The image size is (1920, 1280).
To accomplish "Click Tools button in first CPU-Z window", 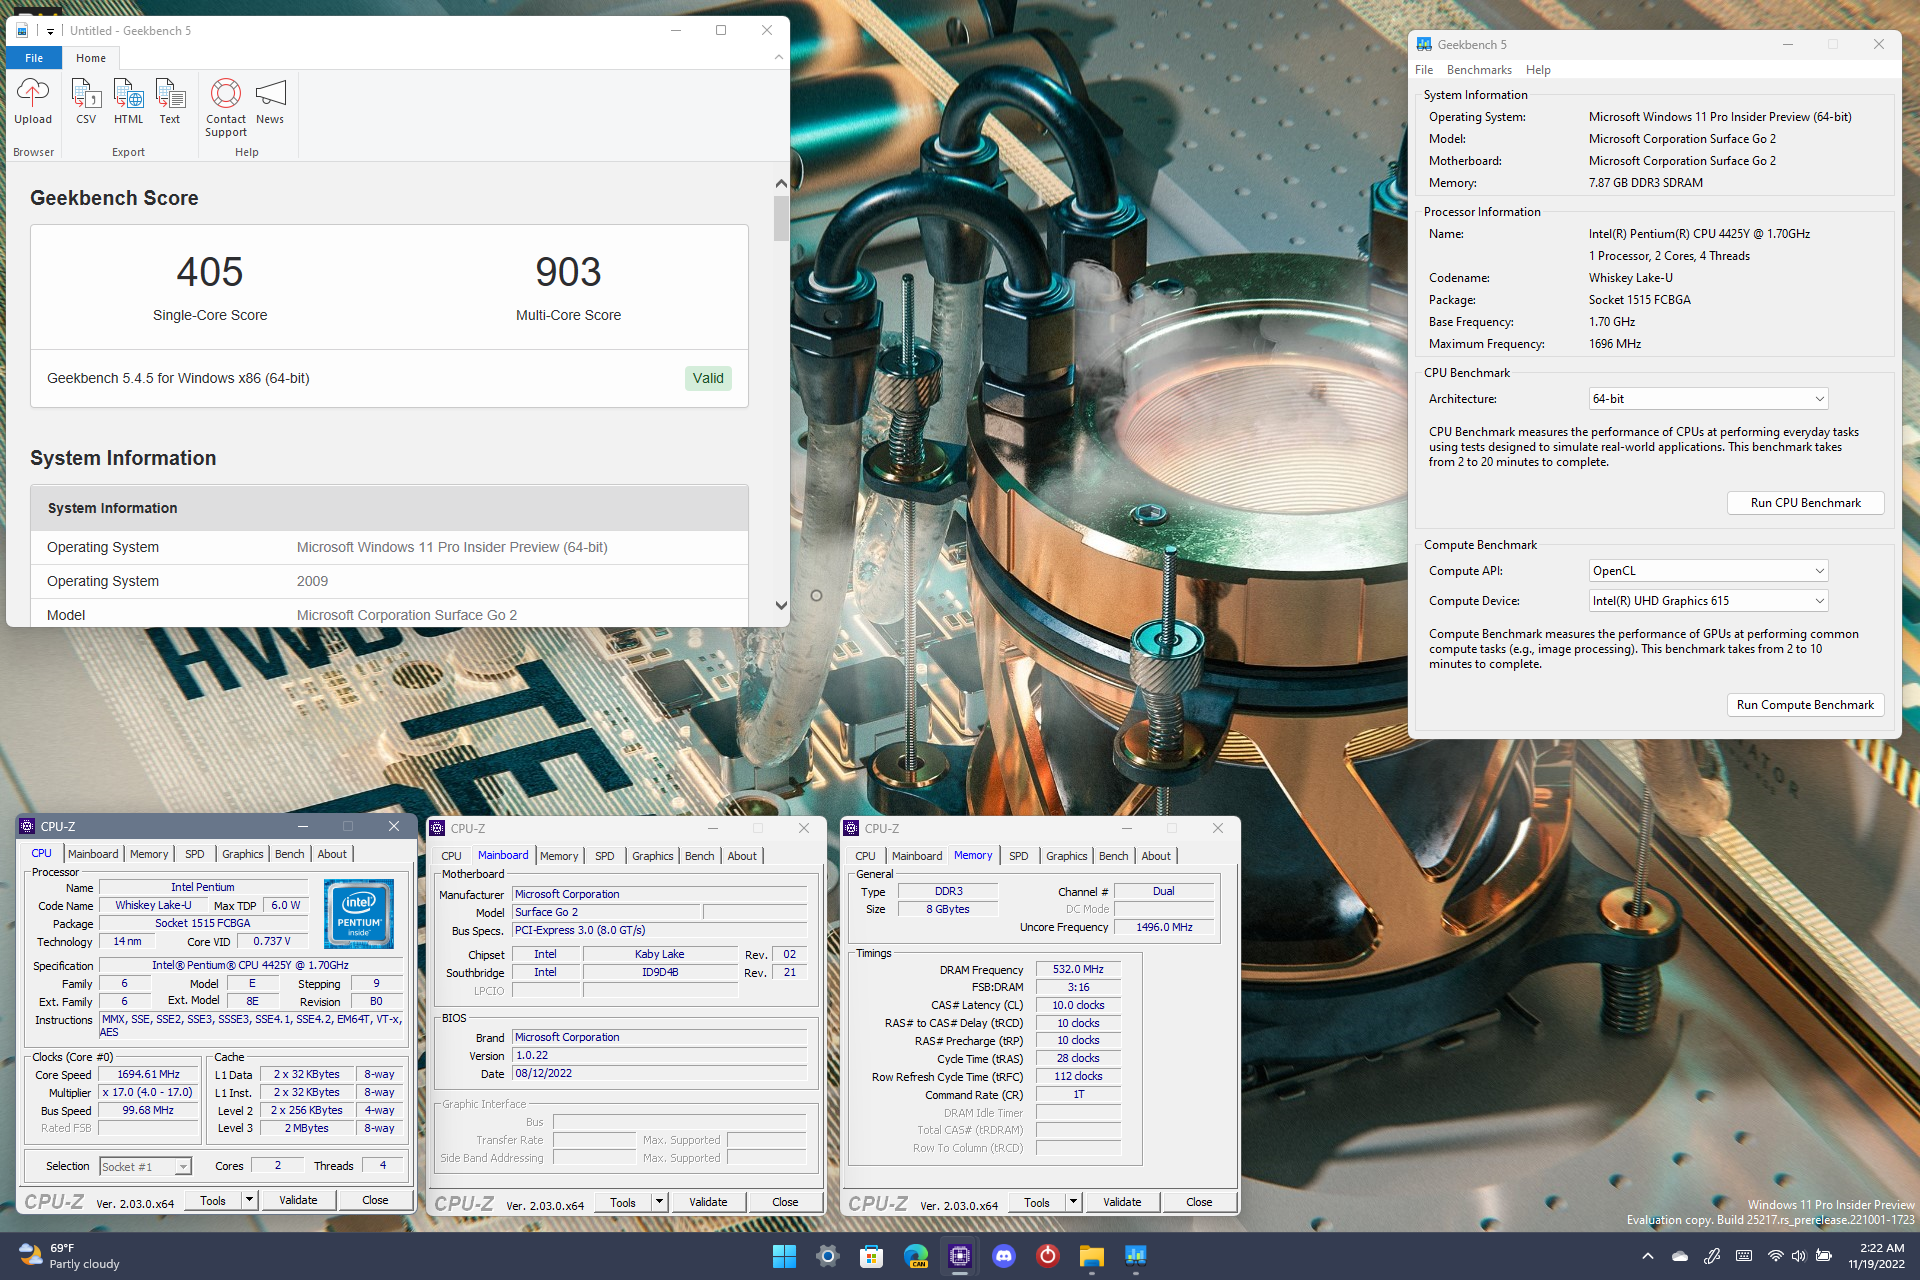I will [213, 1200].
